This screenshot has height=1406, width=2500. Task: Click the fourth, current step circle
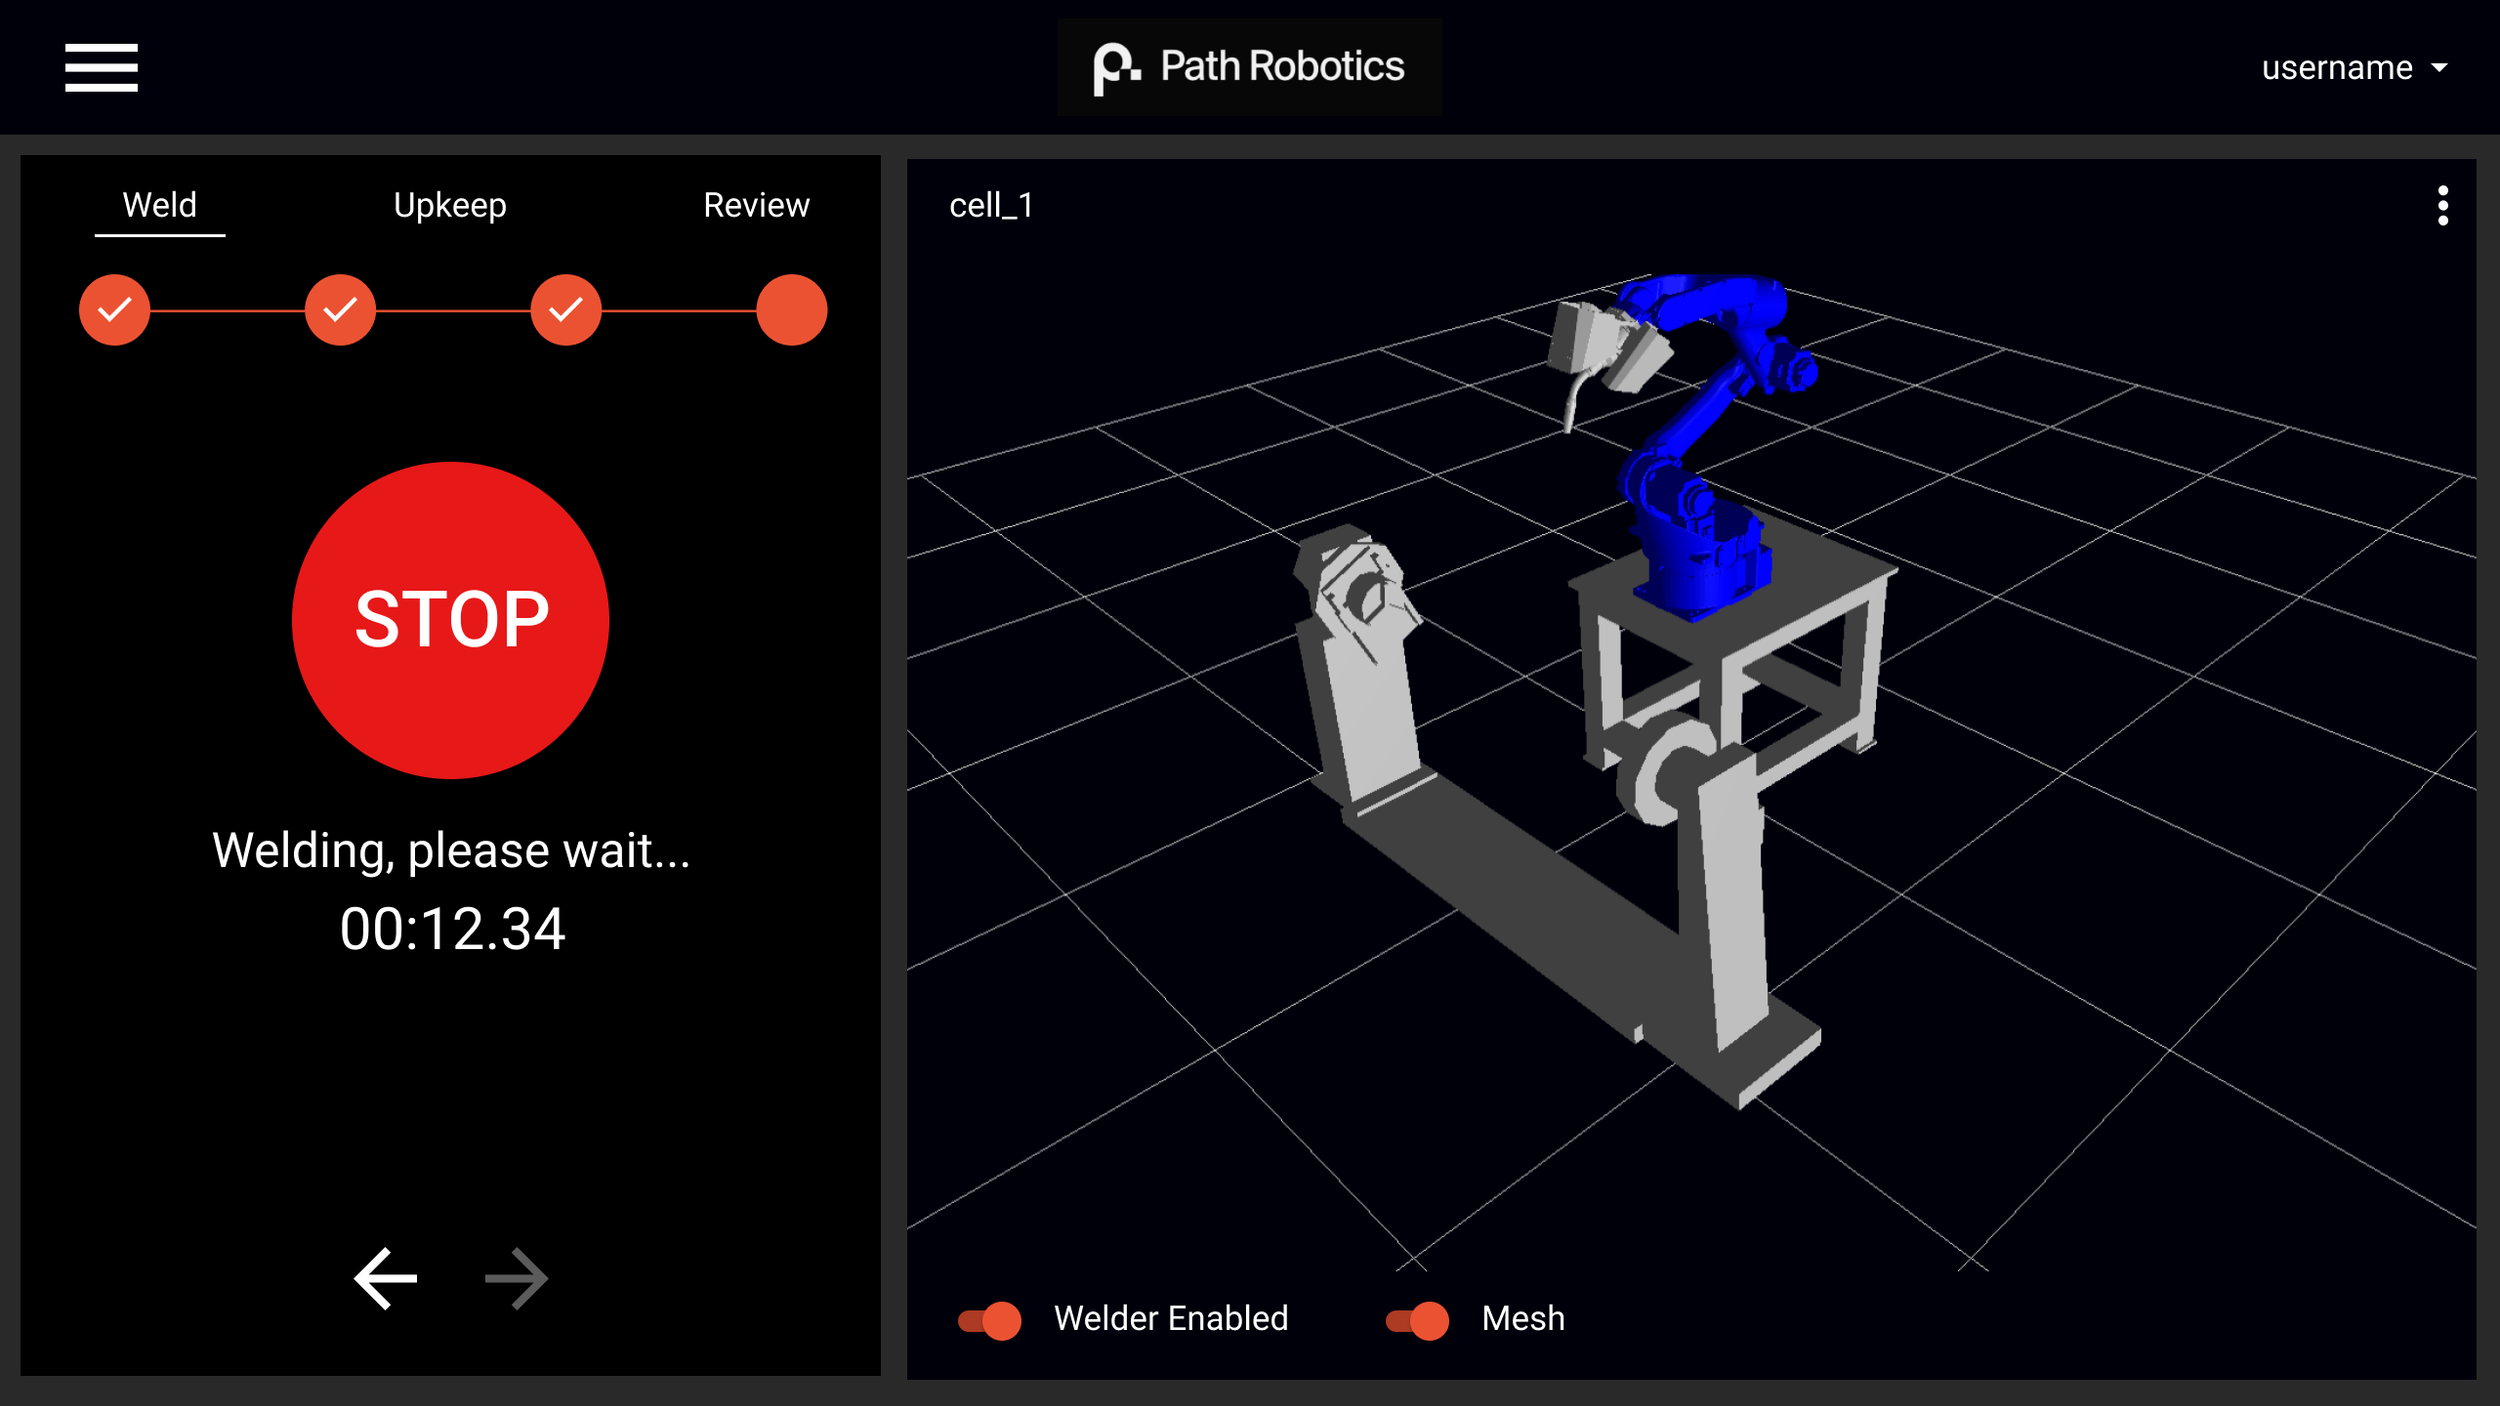coord(791,310)
